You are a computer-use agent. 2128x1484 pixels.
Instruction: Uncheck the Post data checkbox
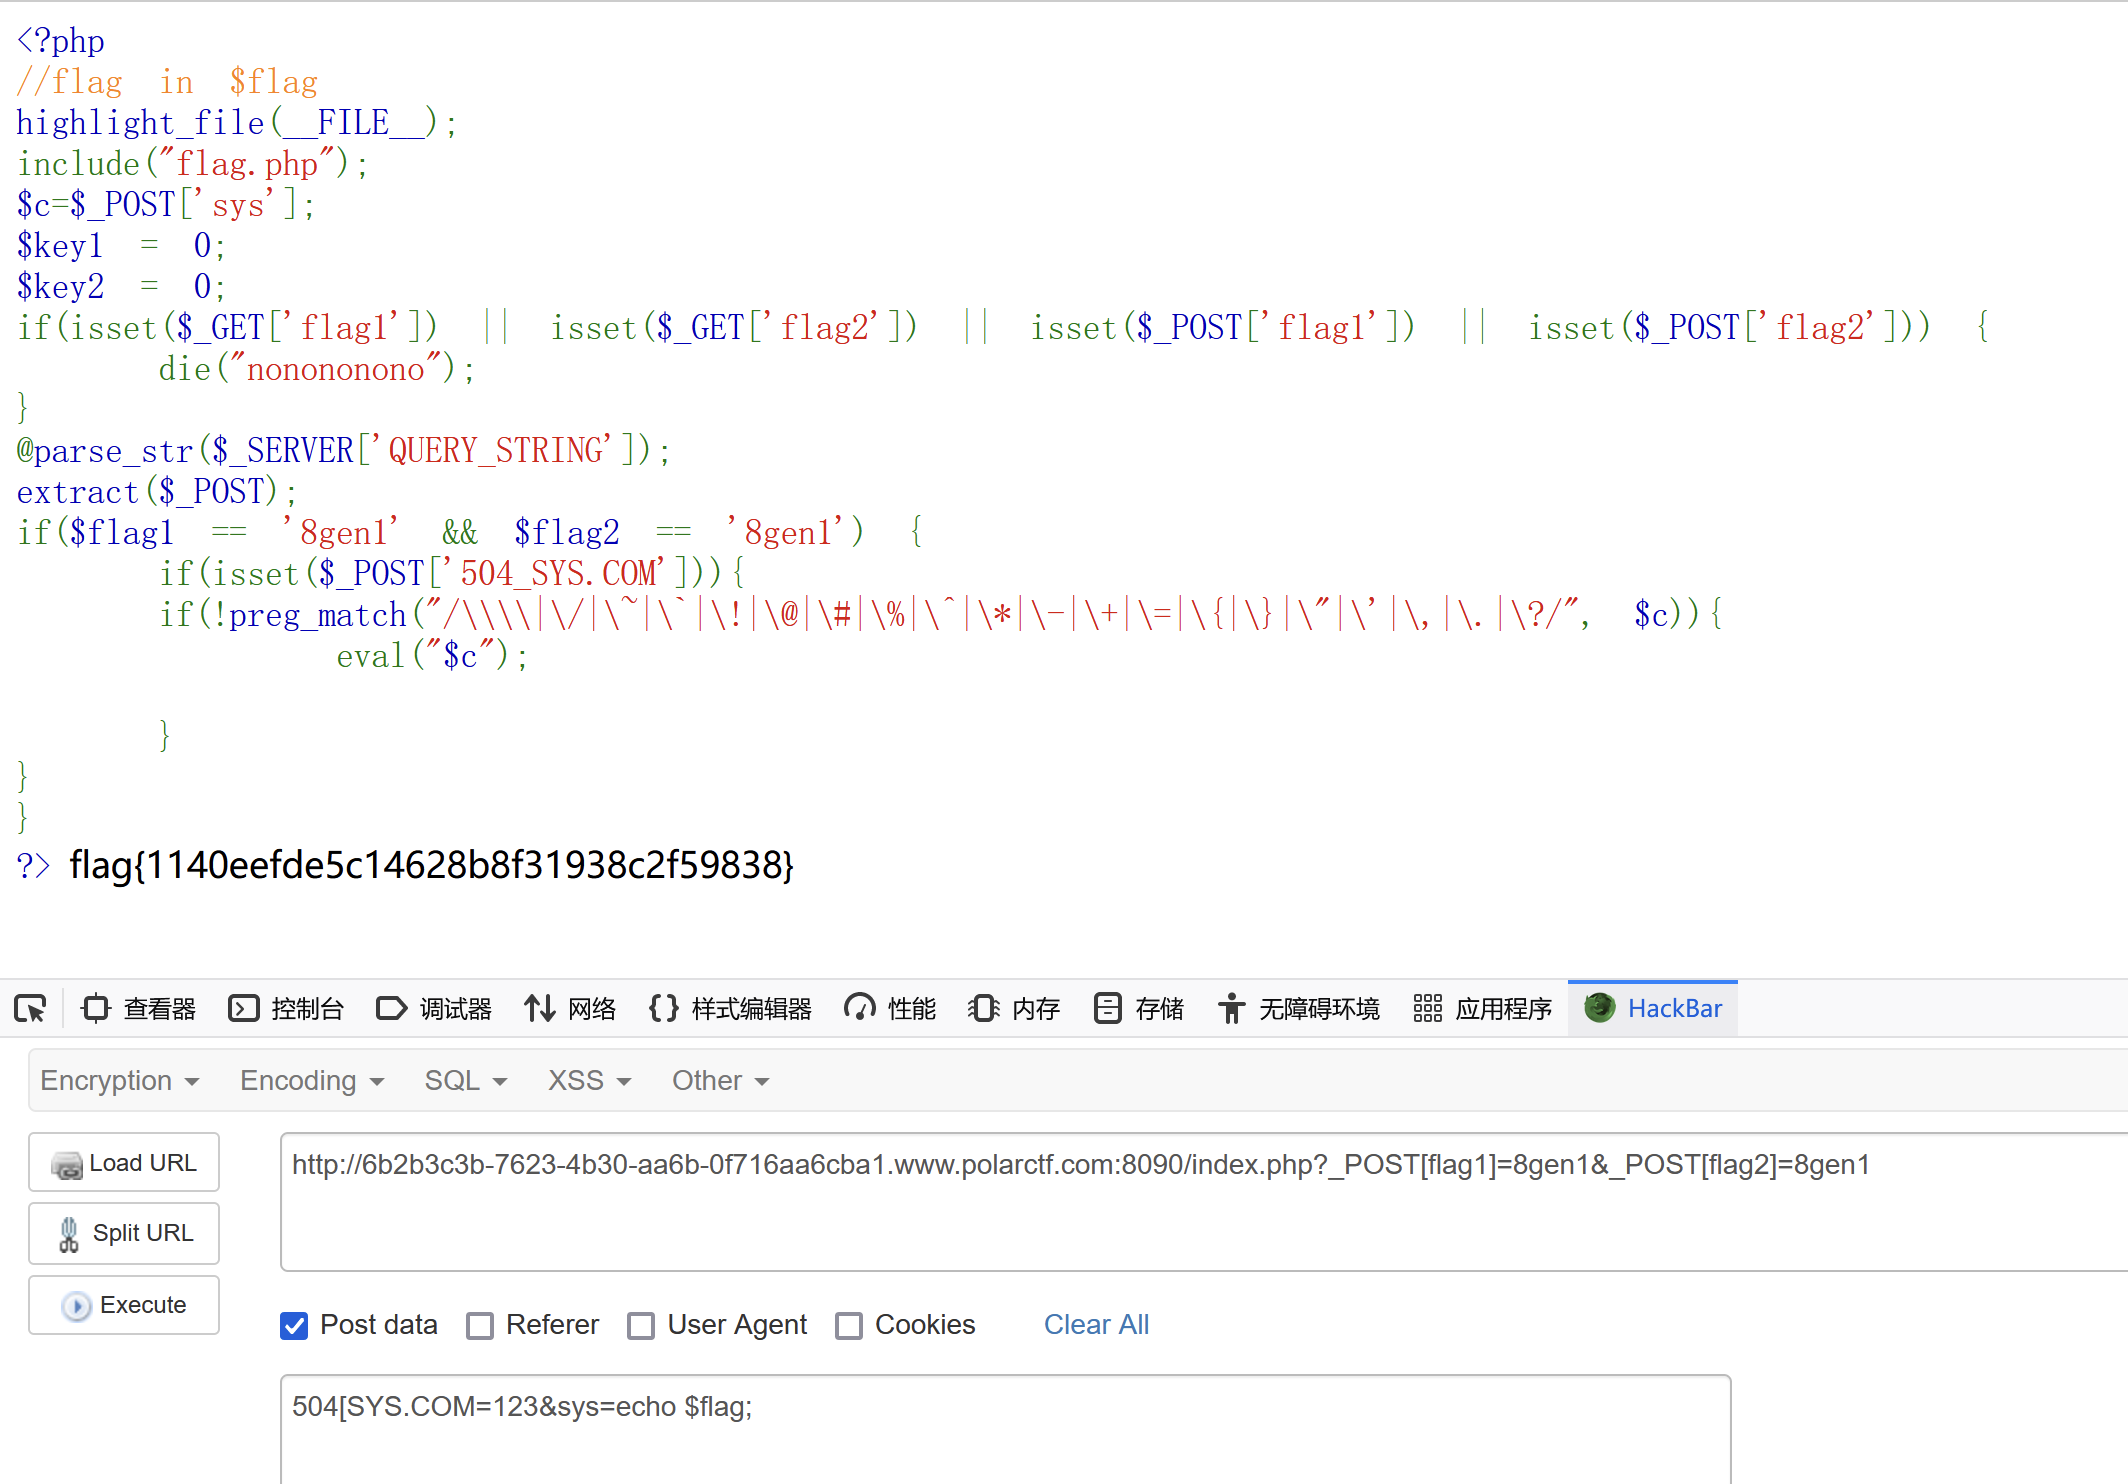(x=294, y=1326)
